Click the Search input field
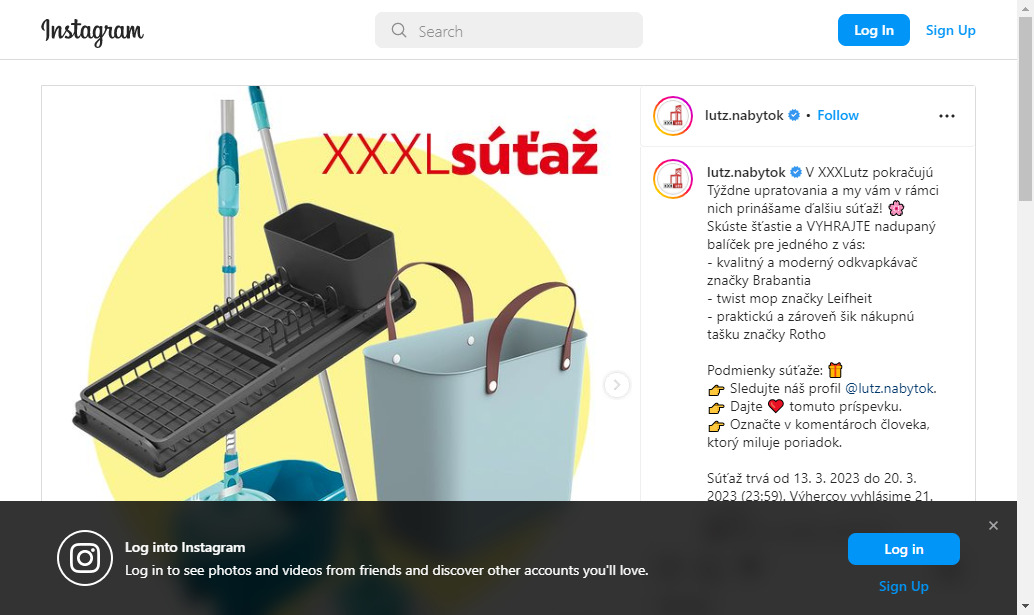The height and width of the screenshot is (615, 1034). (508, 30)
